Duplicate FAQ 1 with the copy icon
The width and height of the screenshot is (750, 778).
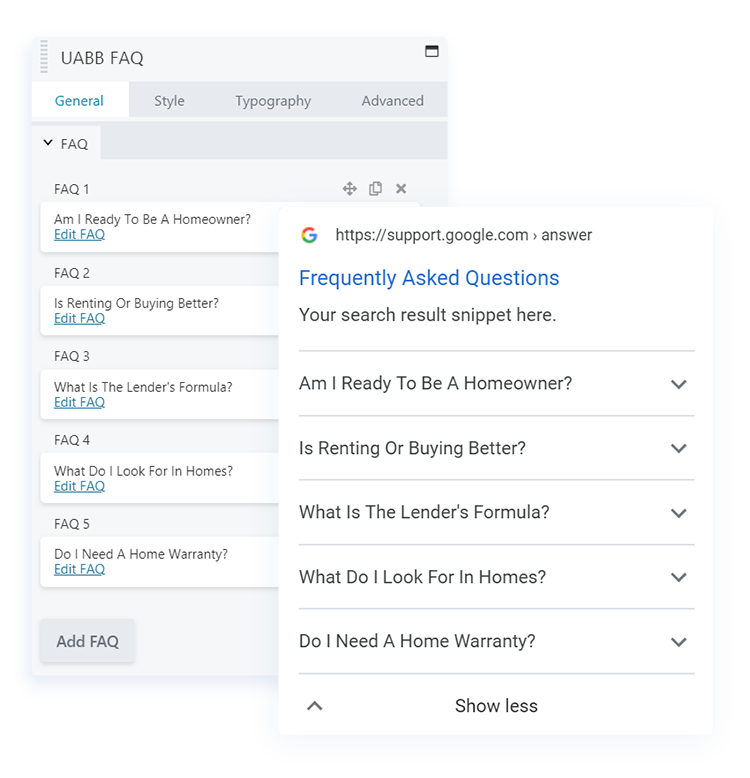tap(375, 188)
